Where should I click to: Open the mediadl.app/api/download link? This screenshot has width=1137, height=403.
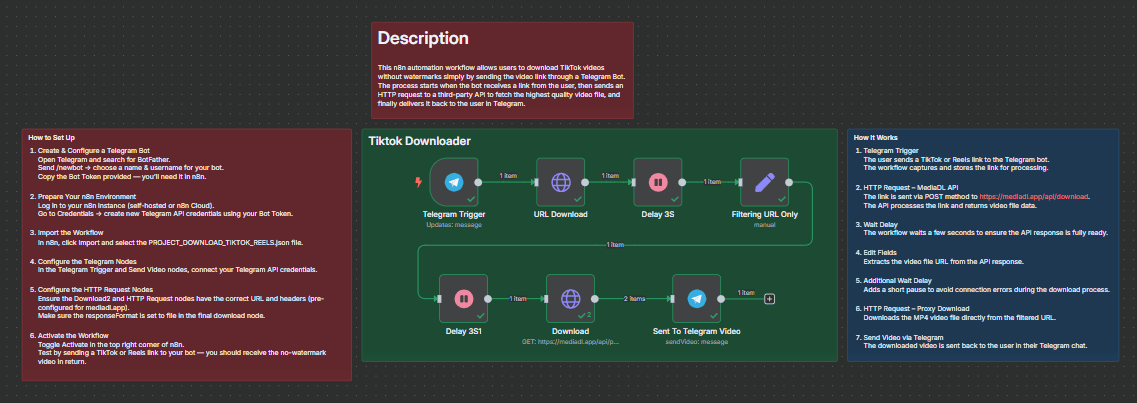[x=1035, y=196]
